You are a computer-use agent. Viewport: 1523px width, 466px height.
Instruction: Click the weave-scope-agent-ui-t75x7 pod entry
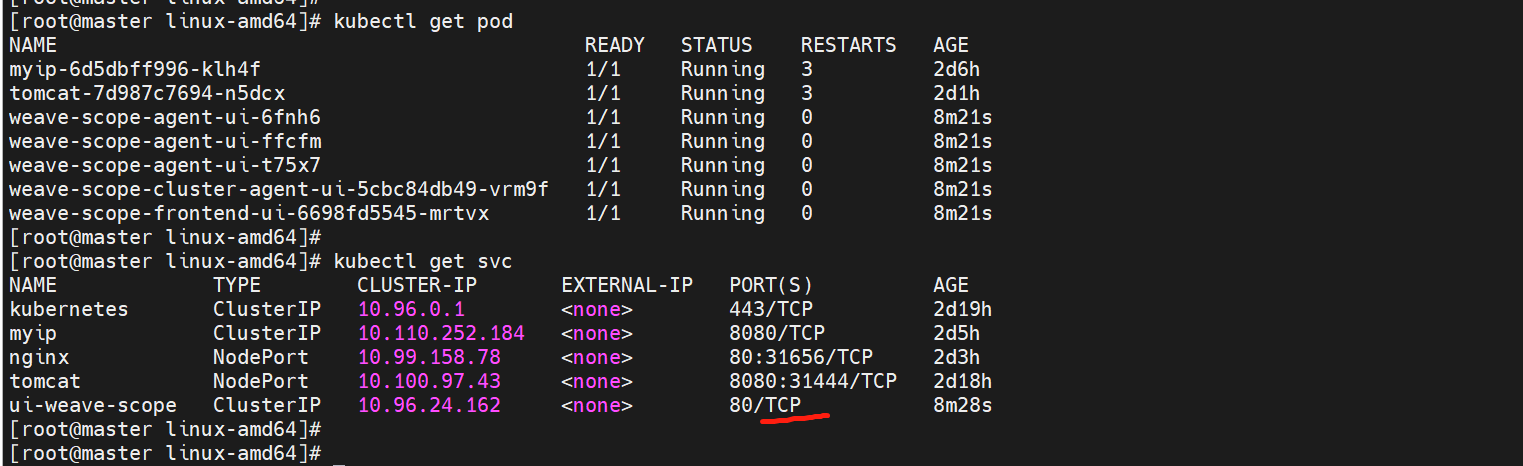[165, 165]
